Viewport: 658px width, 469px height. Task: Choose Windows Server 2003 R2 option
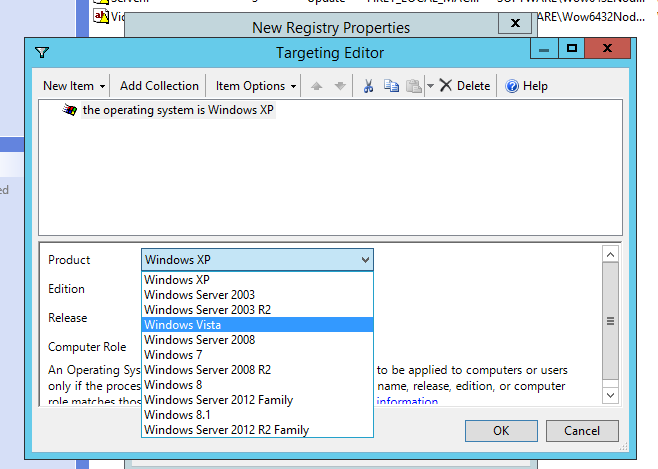pos(257,310)
